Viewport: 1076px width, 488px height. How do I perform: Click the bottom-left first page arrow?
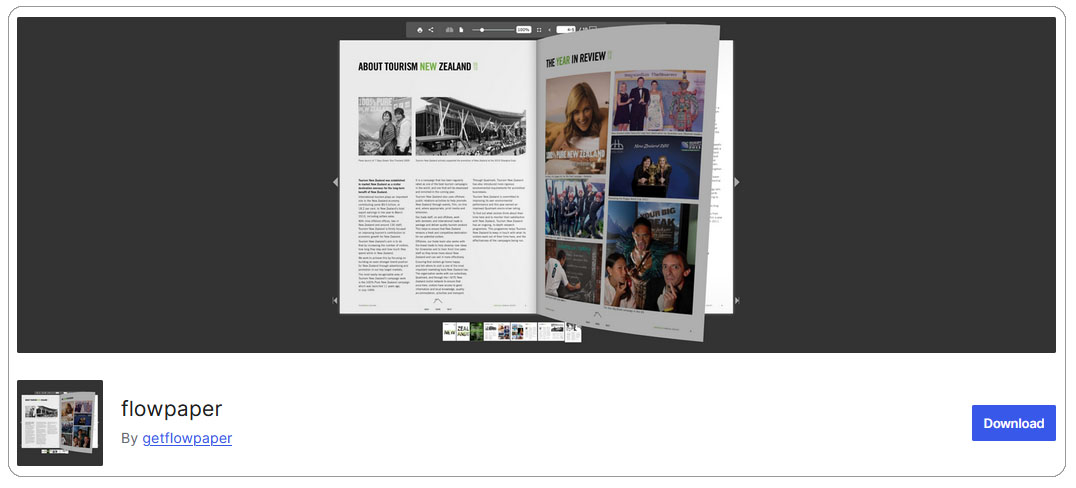(335, 300)
